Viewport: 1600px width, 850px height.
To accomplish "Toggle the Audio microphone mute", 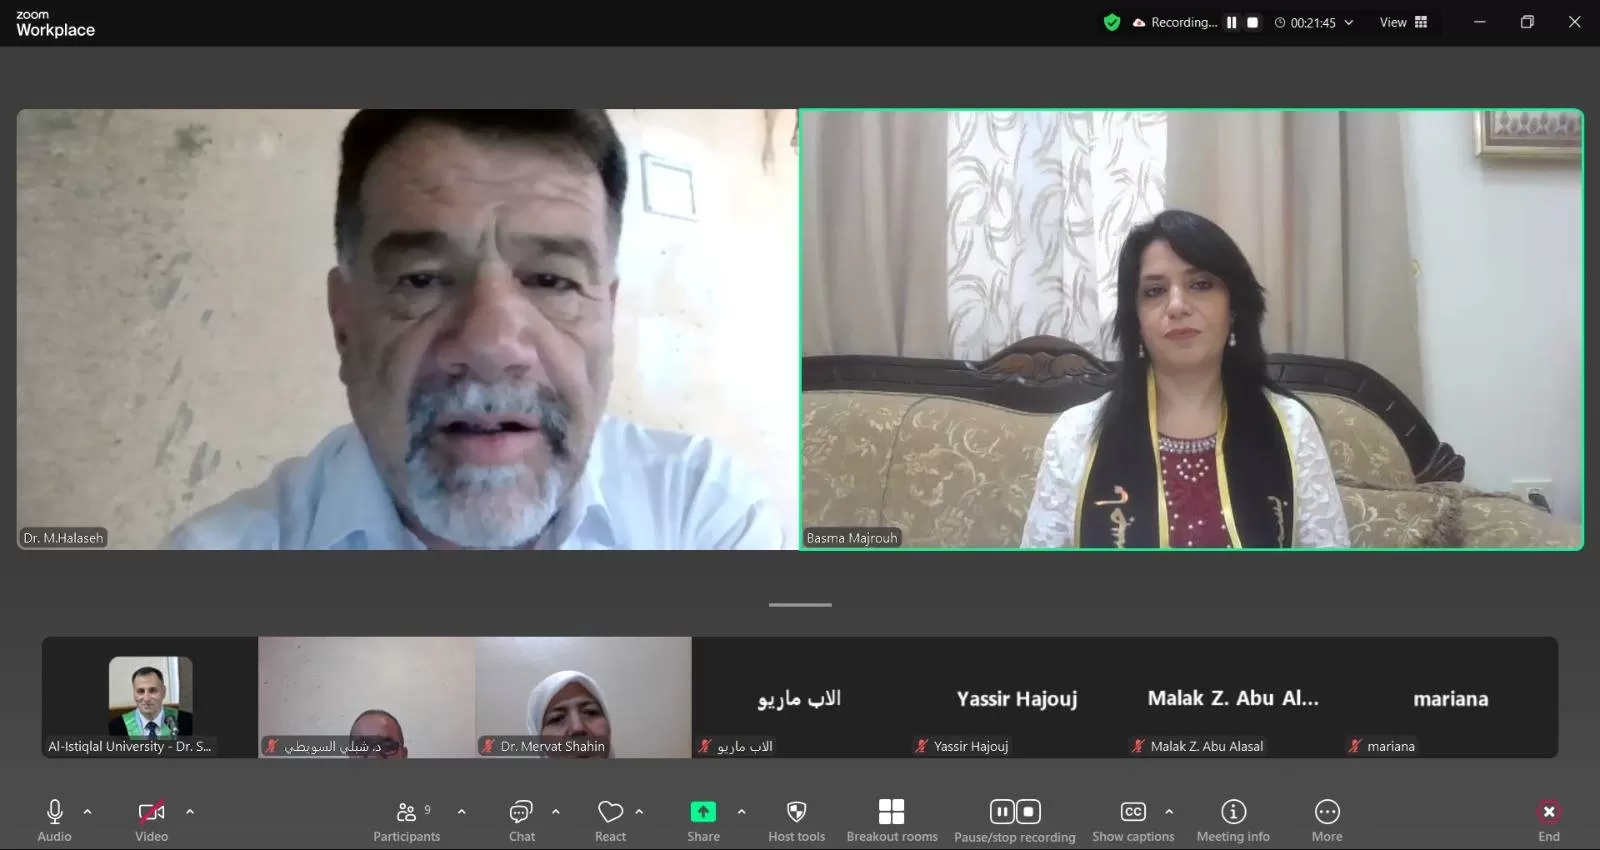I will 55,812.
